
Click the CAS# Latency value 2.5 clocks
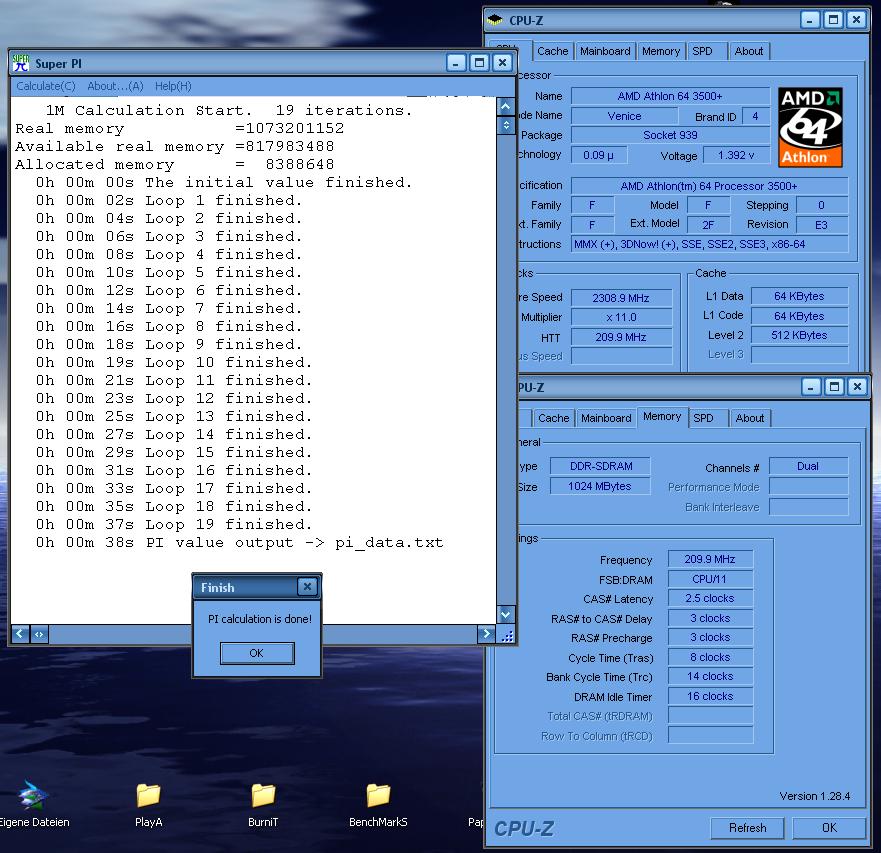[710, 598]
